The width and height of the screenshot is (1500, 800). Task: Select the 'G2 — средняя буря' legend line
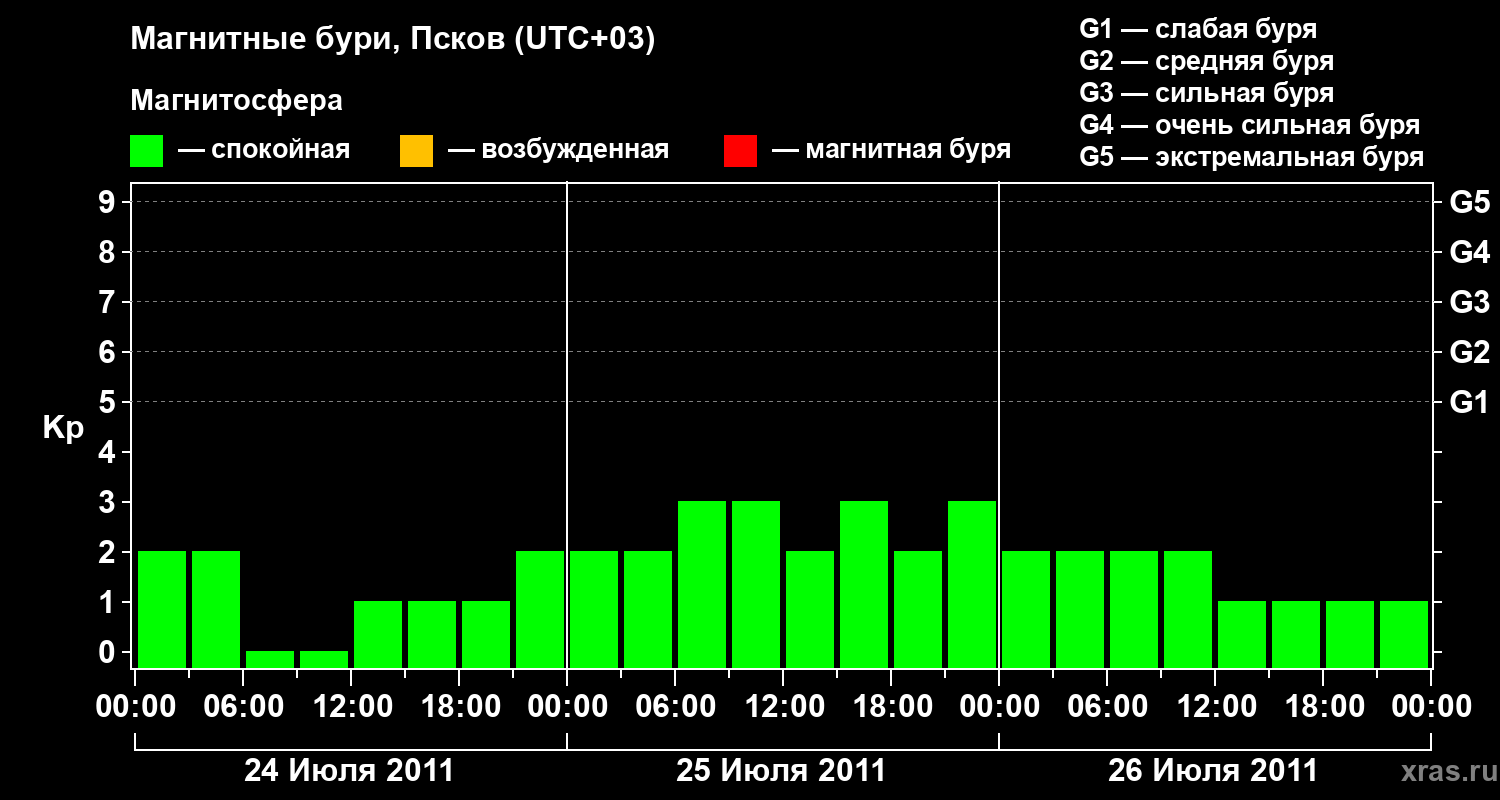point(1207,61)
